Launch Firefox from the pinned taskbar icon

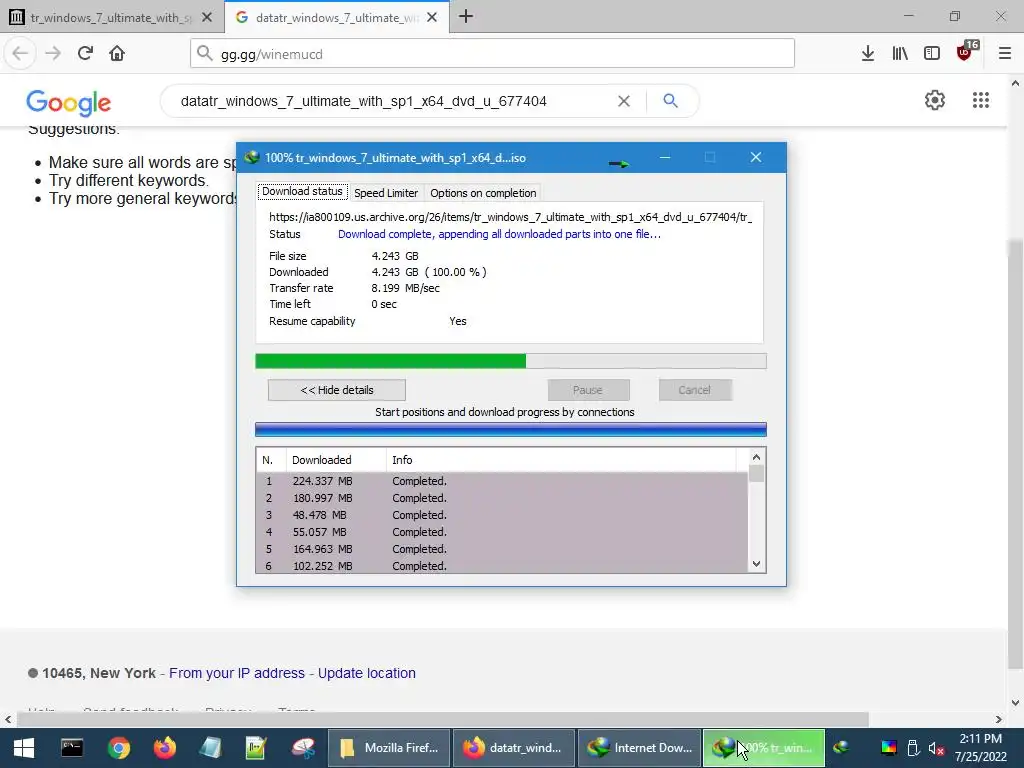[x=165, y=748]
